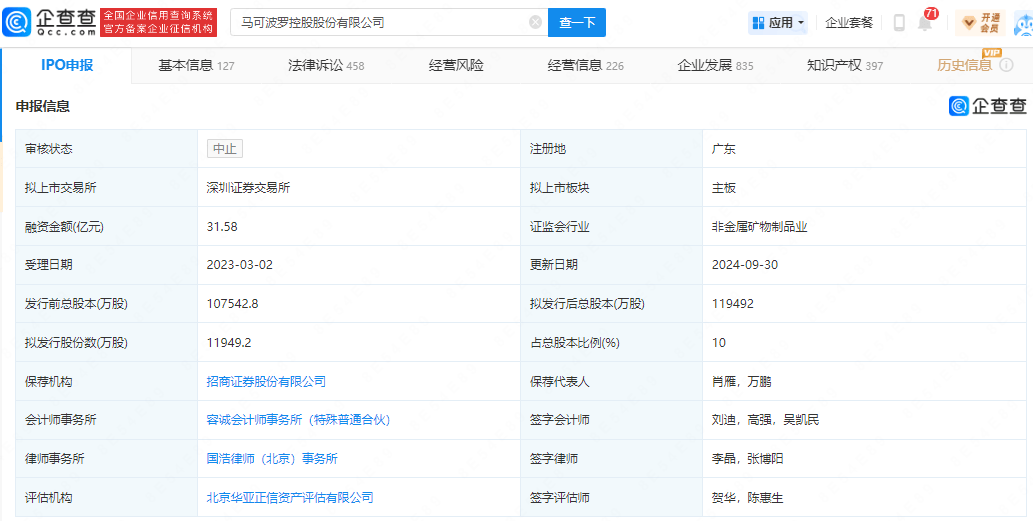Select the 广东 registration place value
Image resolution: width=1033 pixels, height=521 pixels.
[723, 149]
